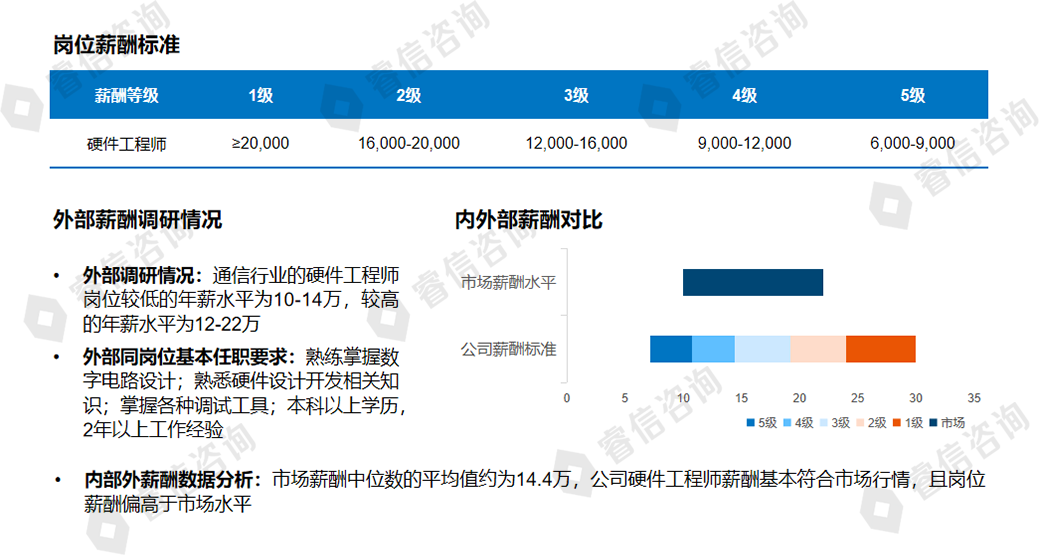Select the 12,000-16,000 salary cell

[x=576, y=144]
